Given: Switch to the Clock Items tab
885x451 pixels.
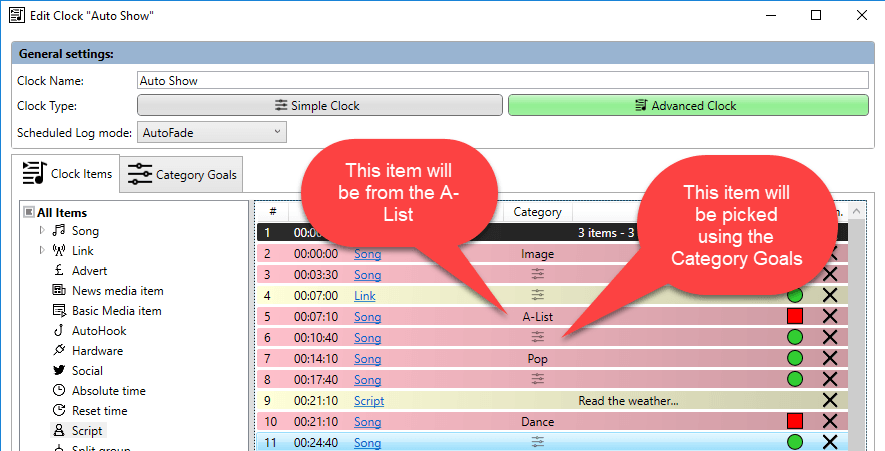Looking at the screenshot, I should point(65,173).
